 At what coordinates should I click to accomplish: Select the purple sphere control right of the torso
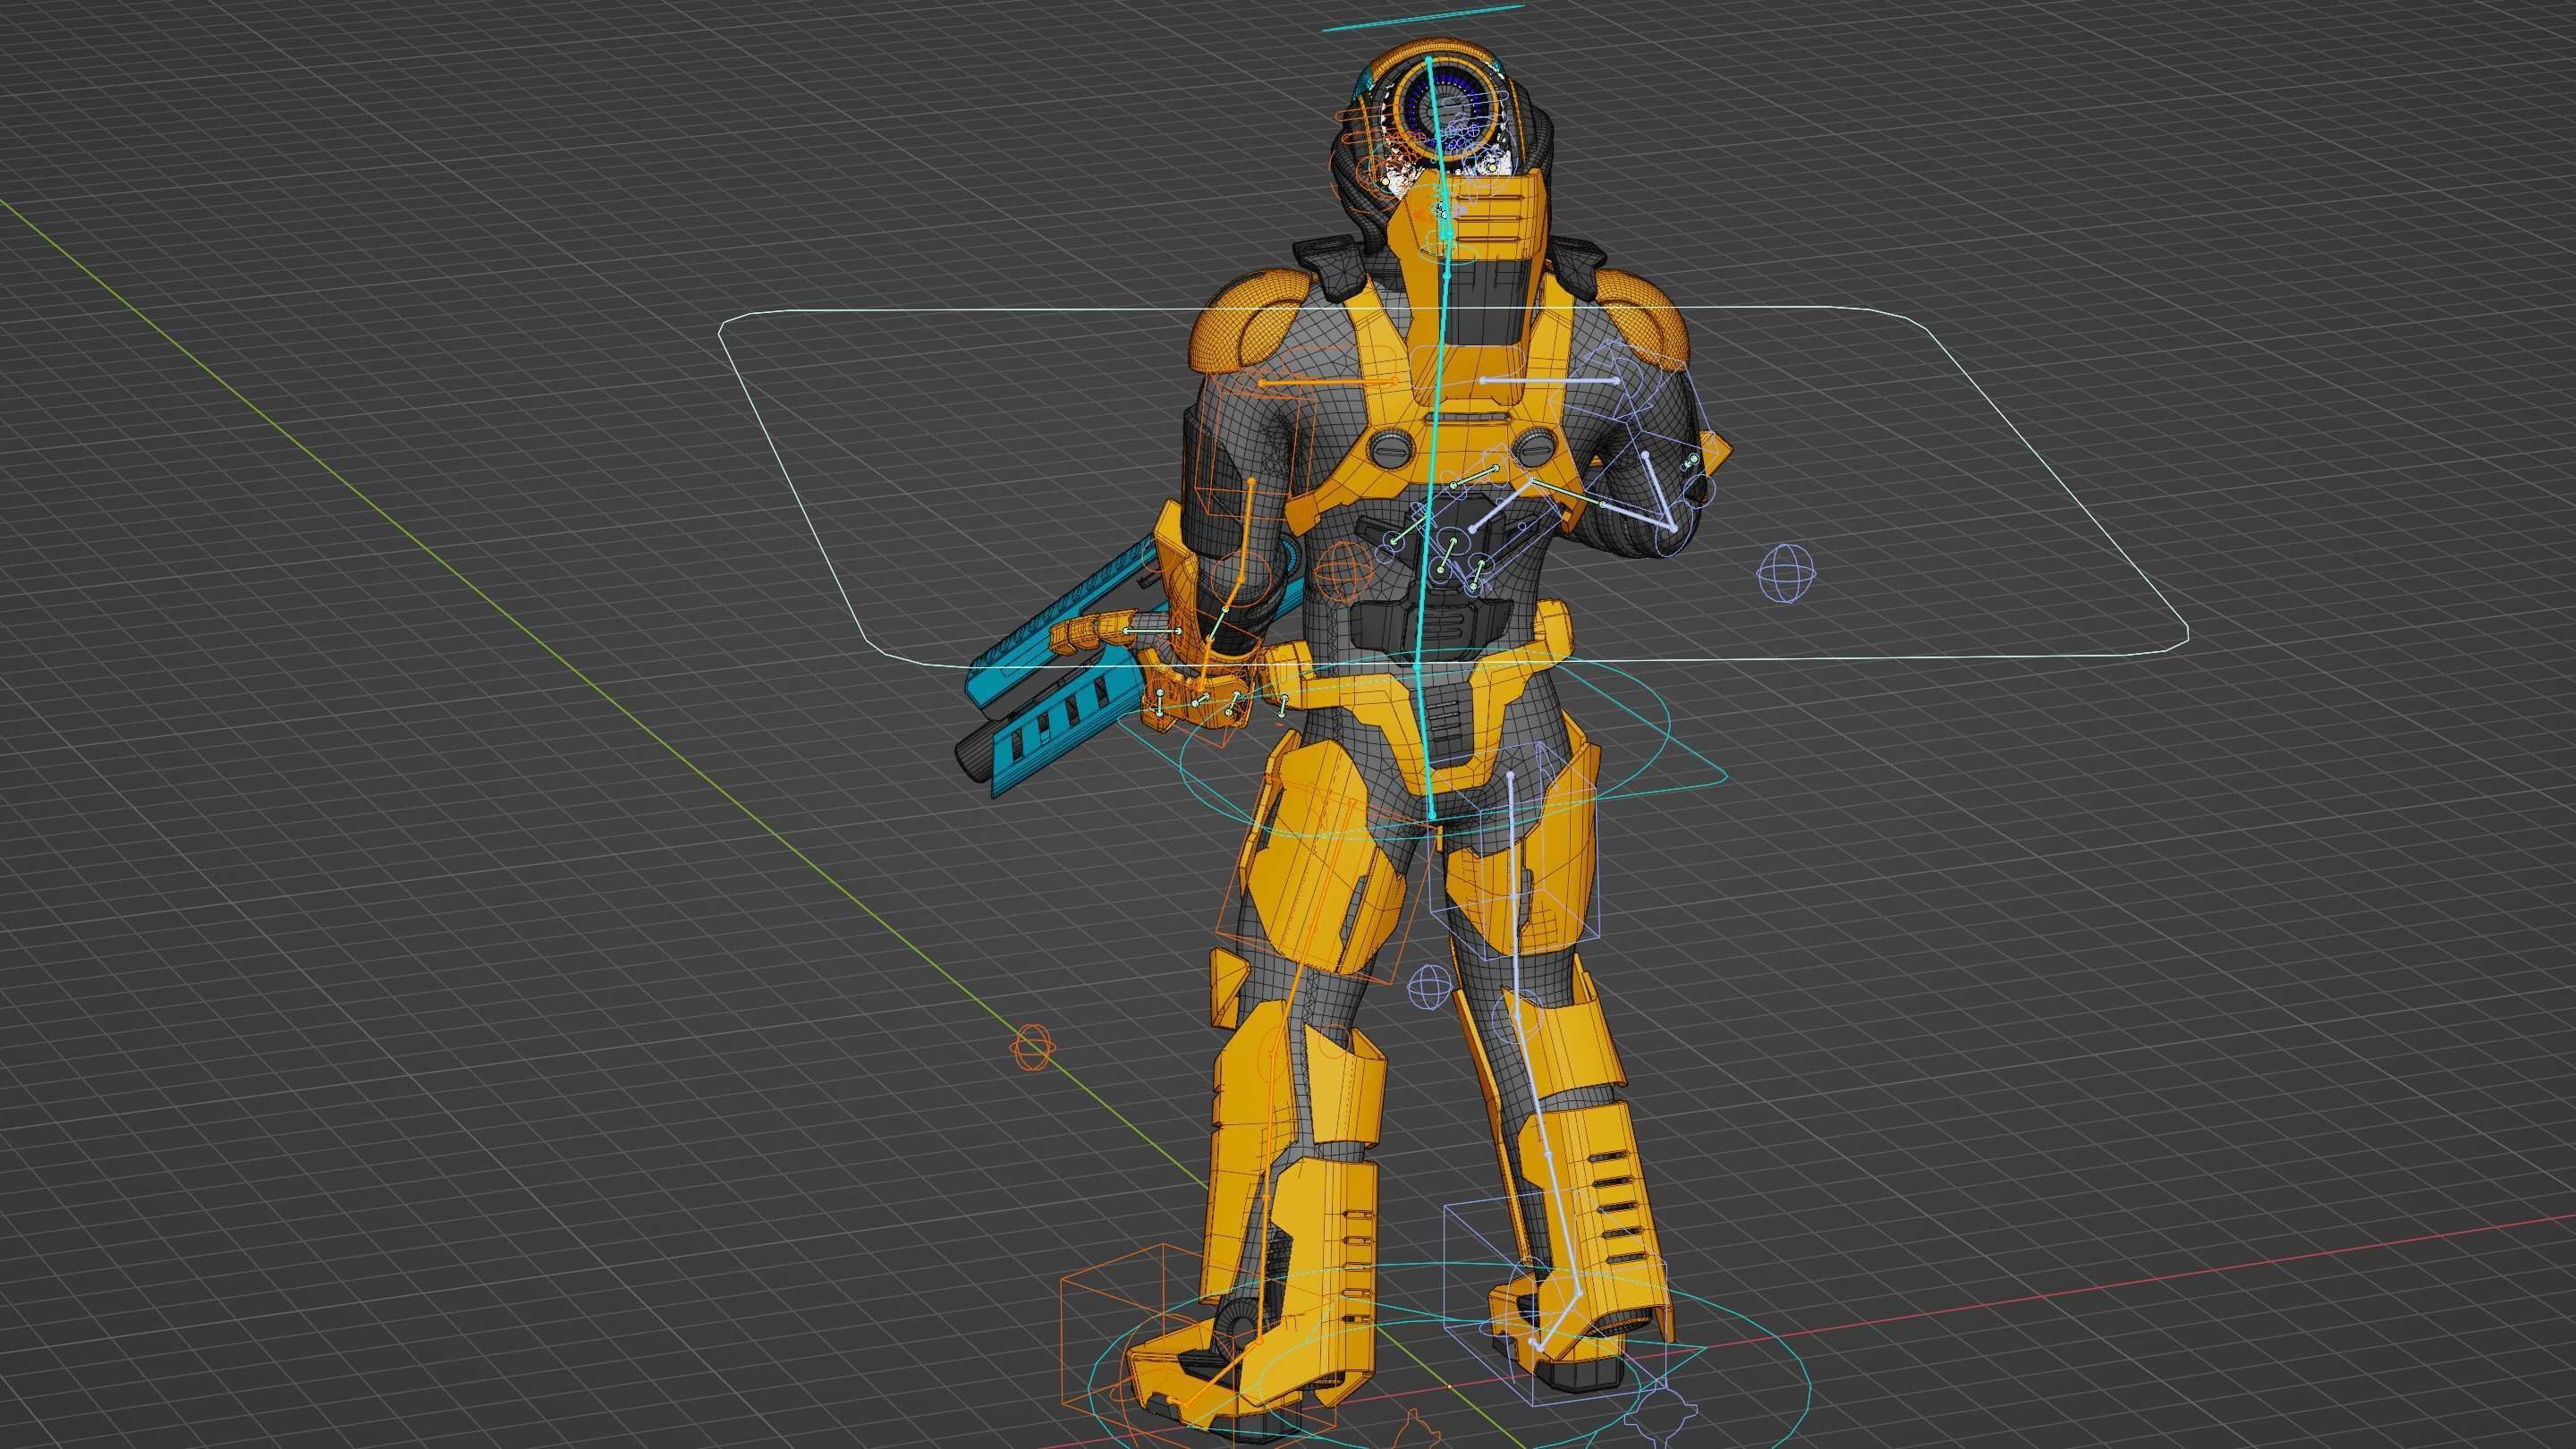point(1785,573)
